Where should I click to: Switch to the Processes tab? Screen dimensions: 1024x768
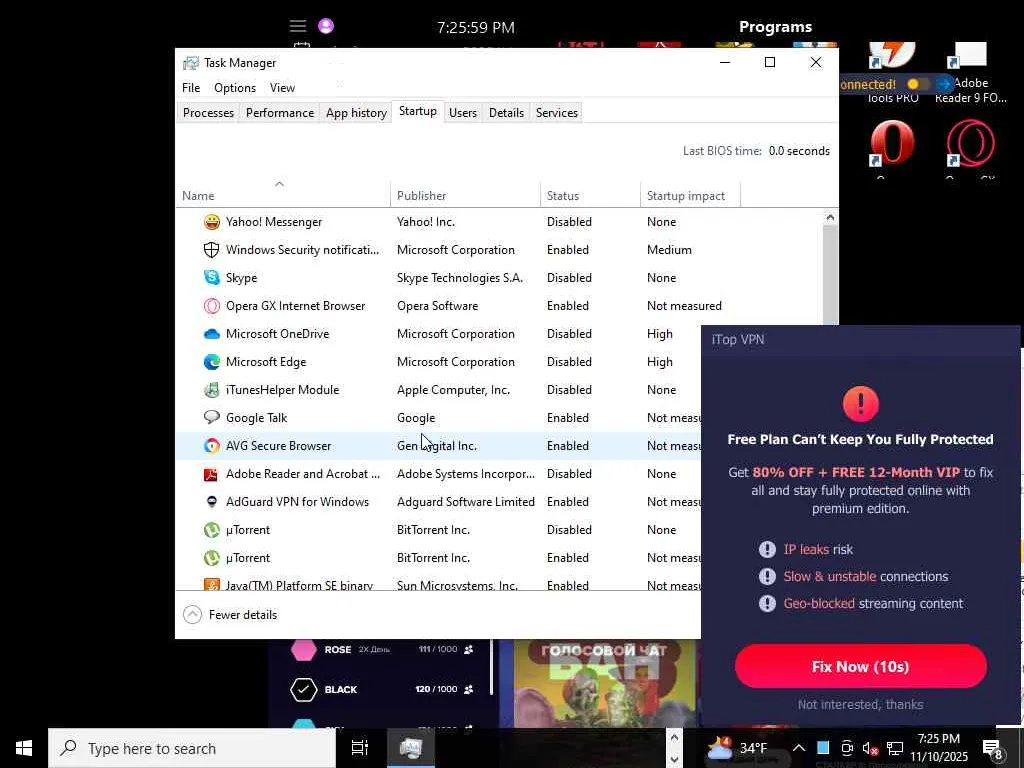(208, 113)
